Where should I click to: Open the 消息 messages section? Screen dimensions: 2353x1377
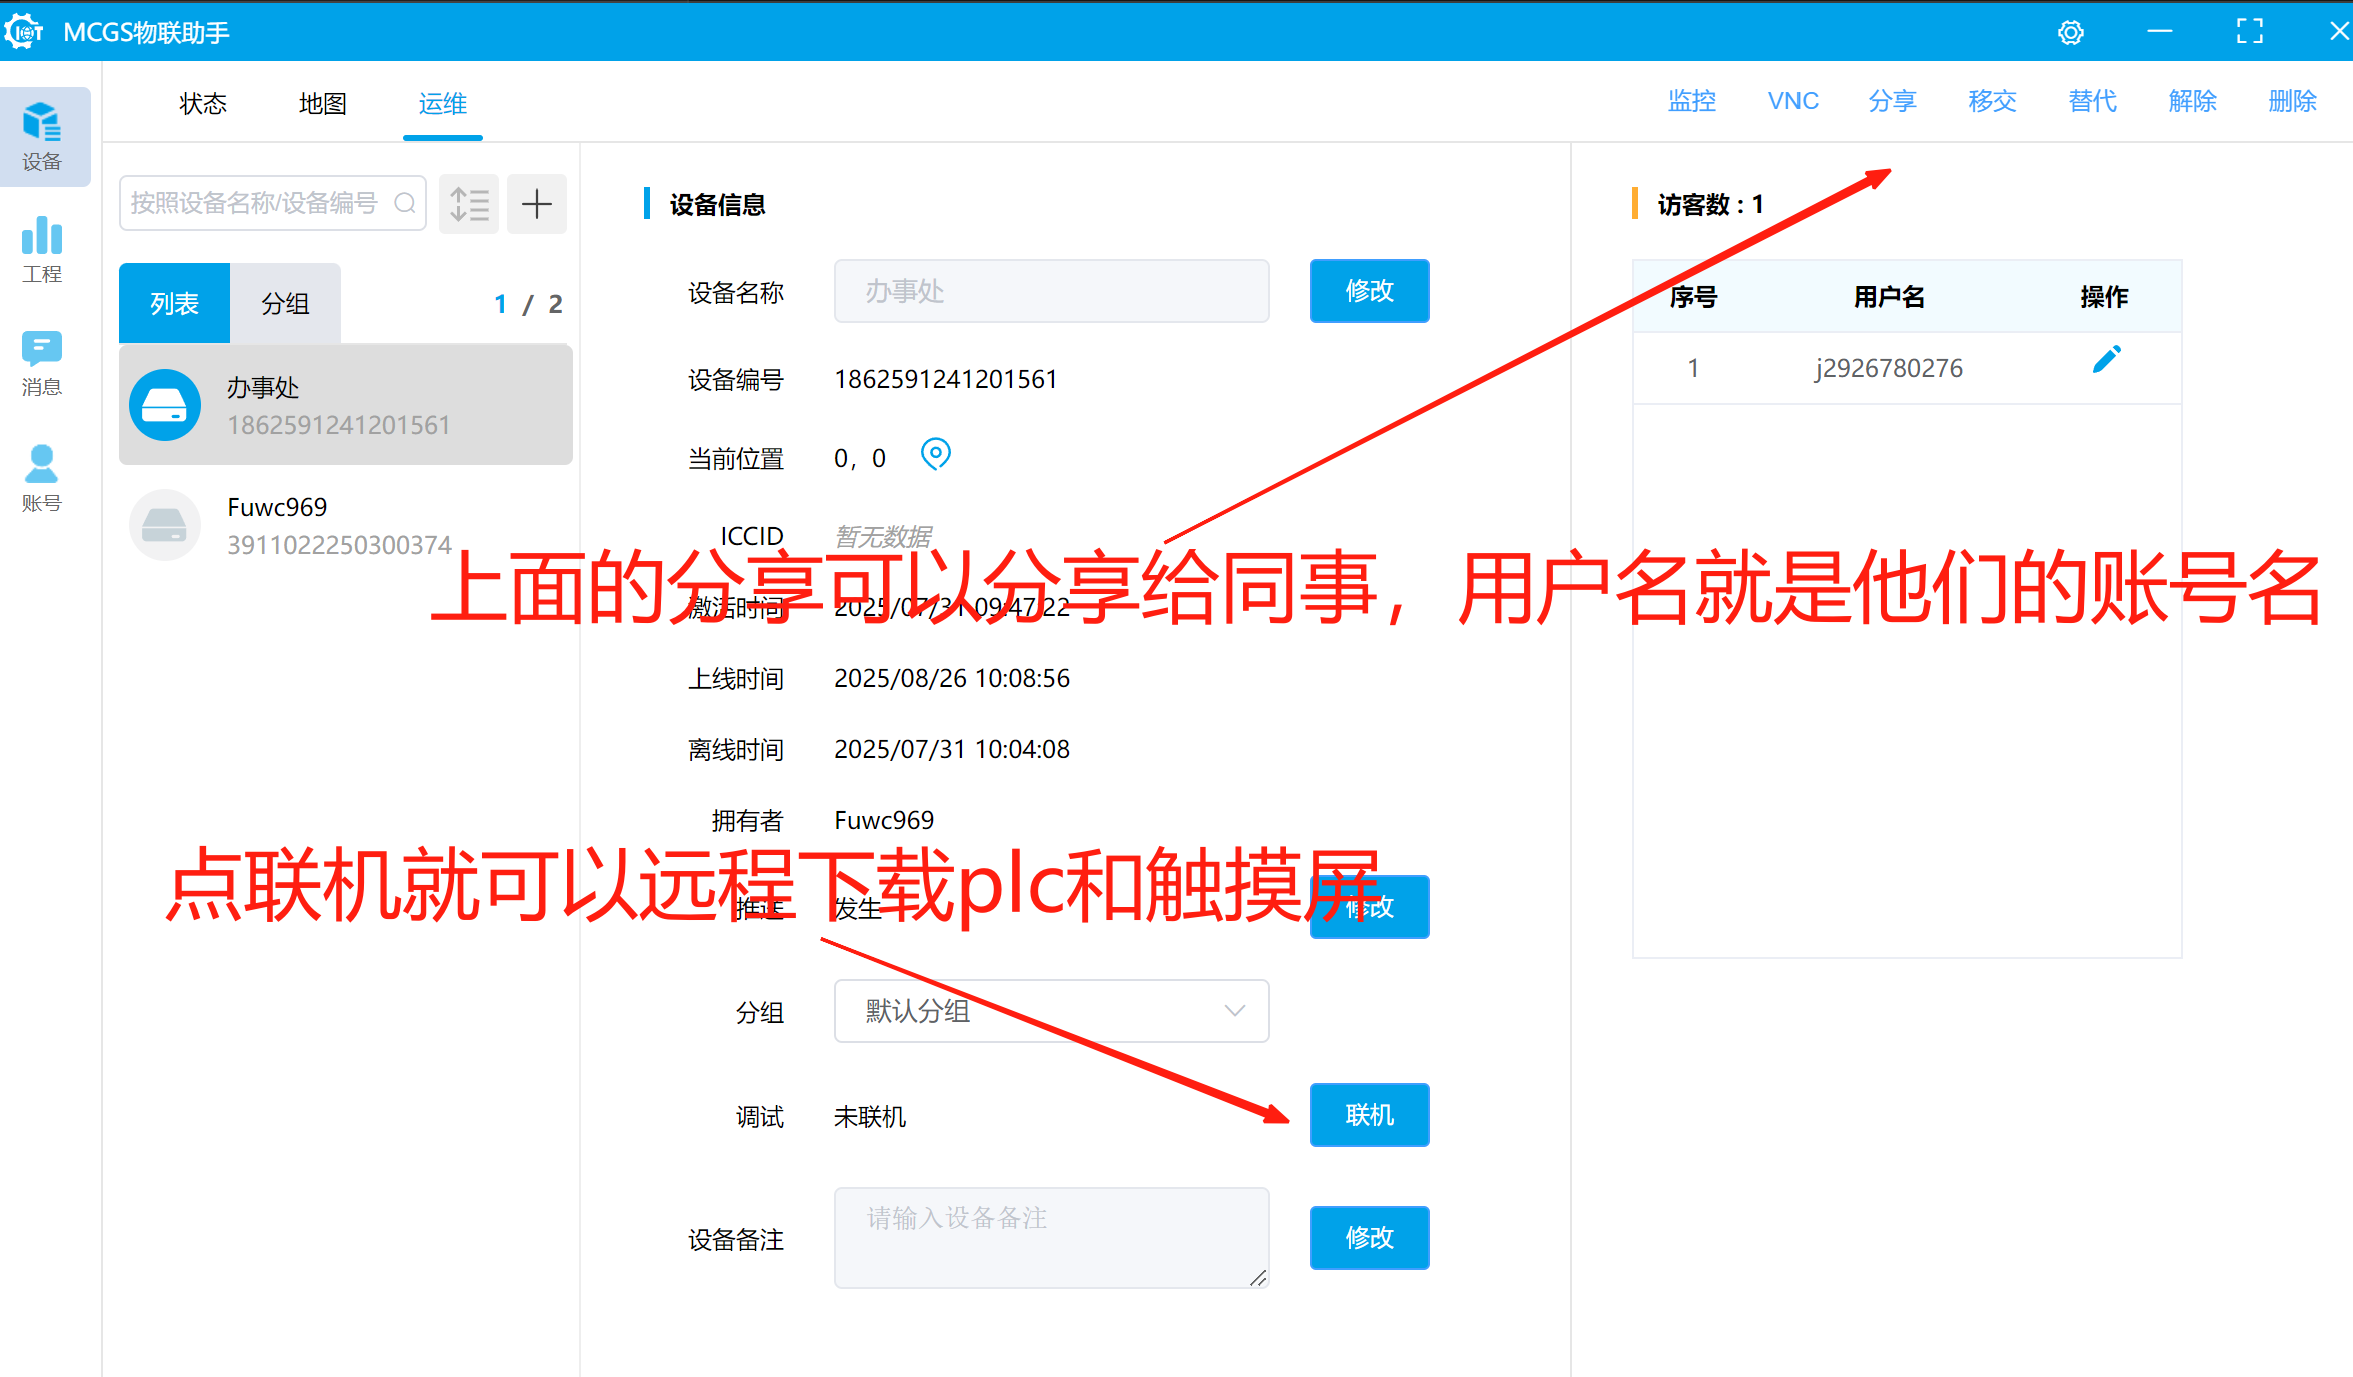coord(42,364)
